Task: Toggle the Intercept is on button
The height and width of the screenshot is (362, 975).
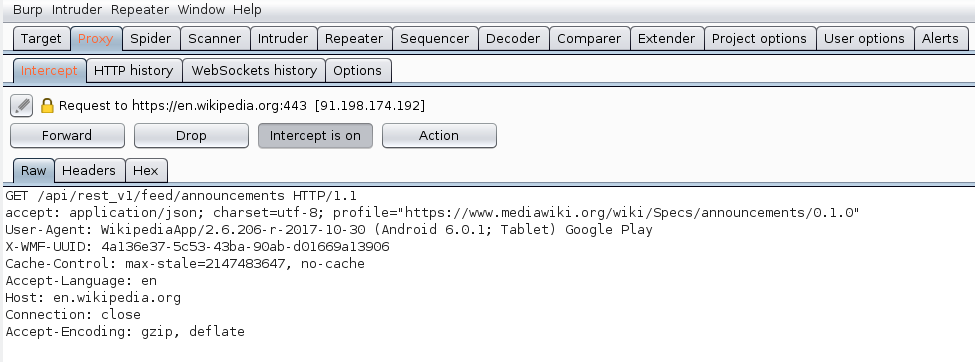Action: pos(315,136)
